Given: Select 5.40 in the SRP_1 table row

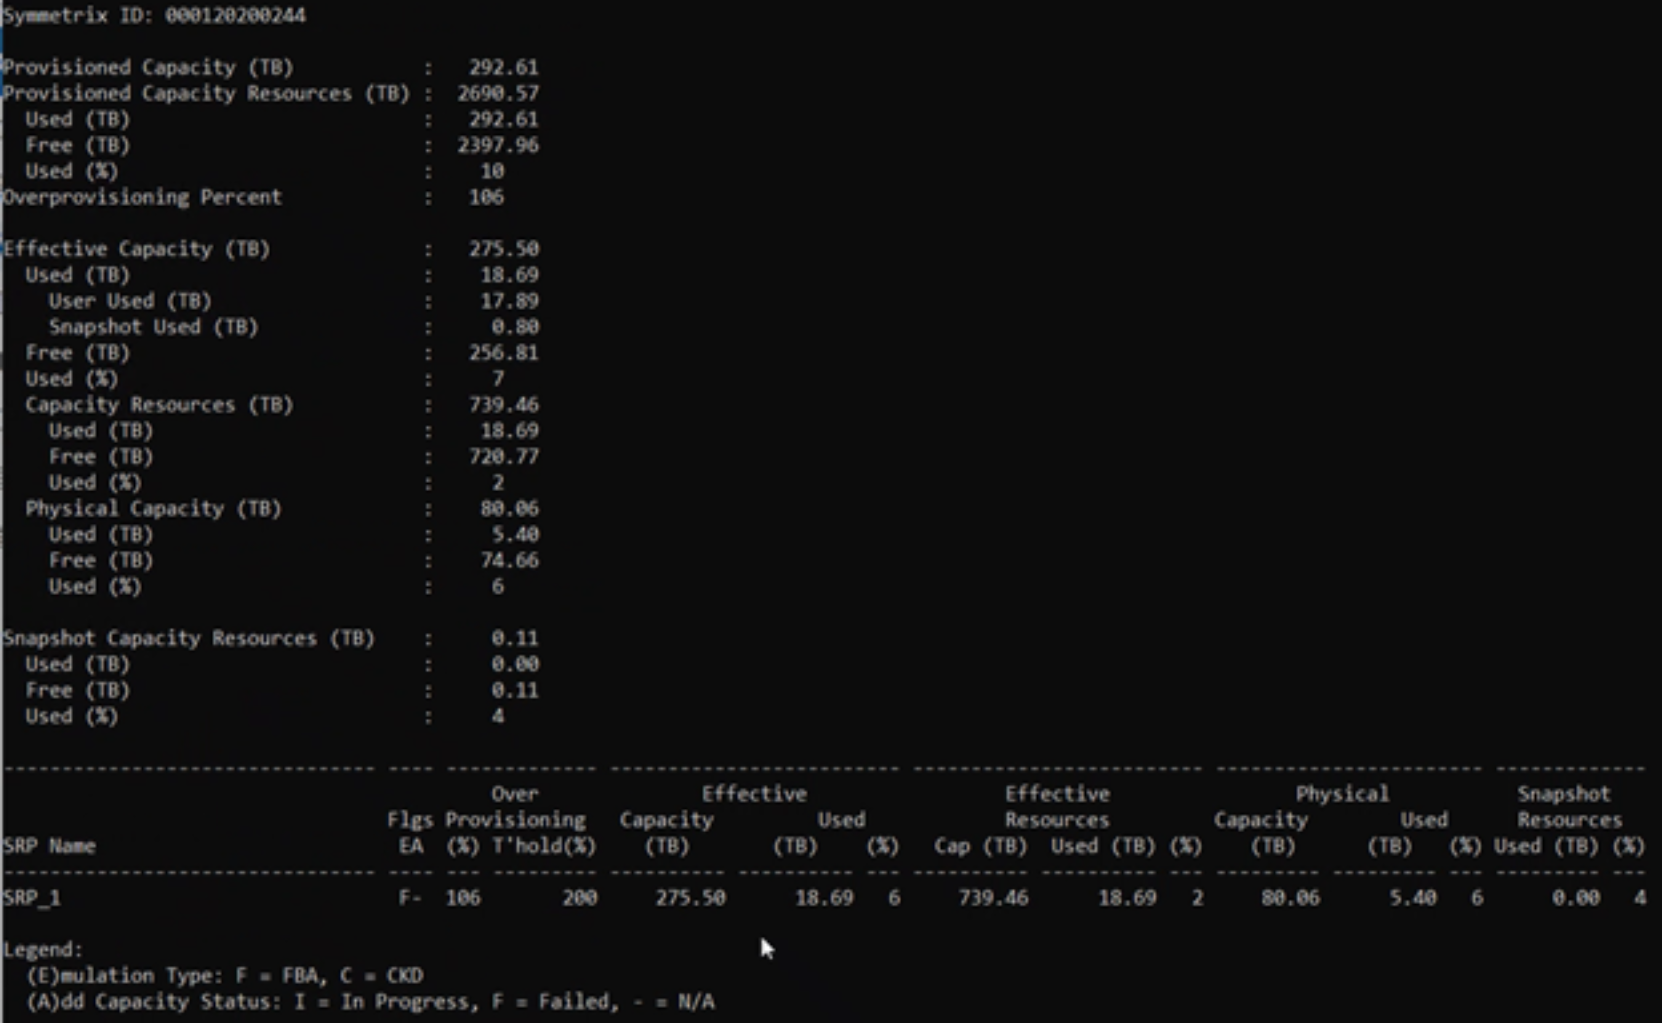Looking at the screenshot, I should [x=1413, y=898].
